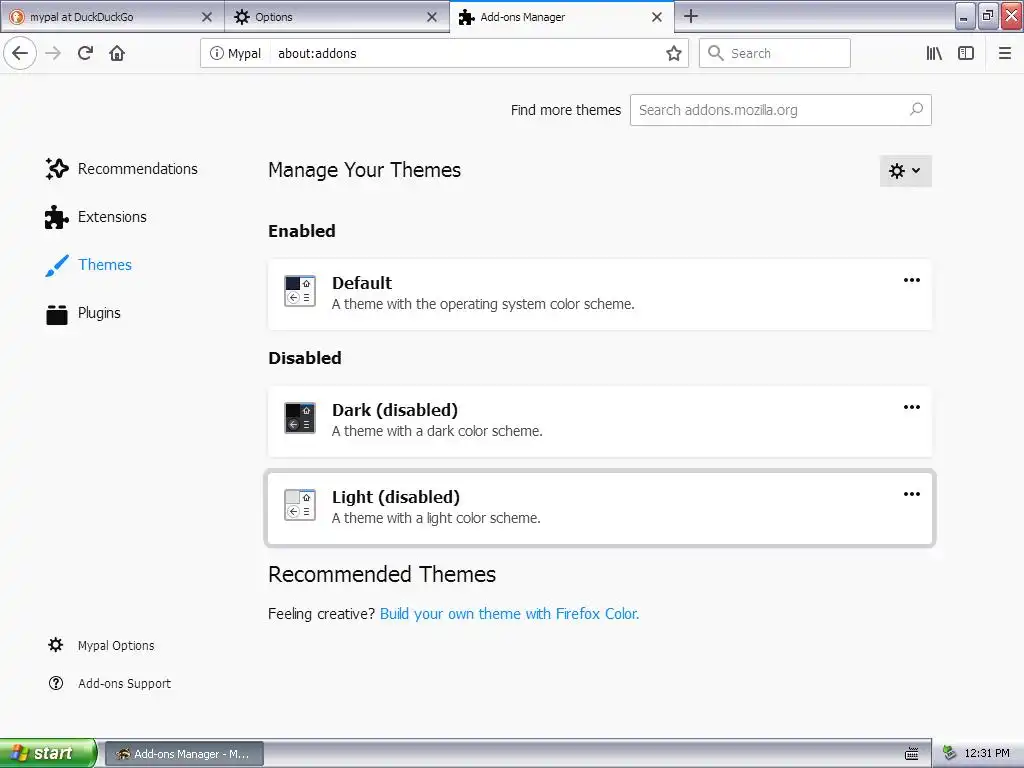Go back with the Back arrow button
The height and width of the screenshot is (768, 1024).
[x=20, y=53]
